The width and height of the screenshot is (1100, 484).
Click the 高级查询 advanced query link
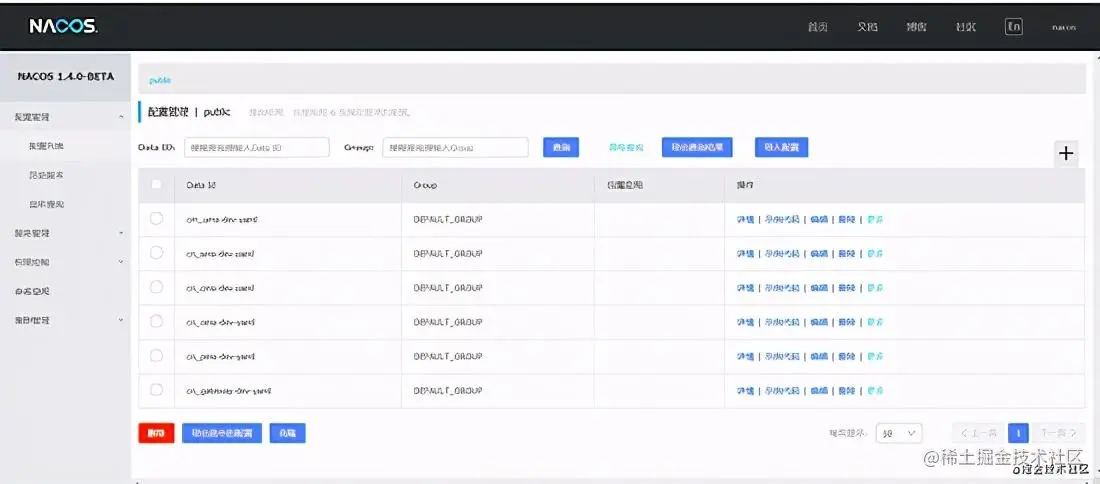[x=626, y=148]
